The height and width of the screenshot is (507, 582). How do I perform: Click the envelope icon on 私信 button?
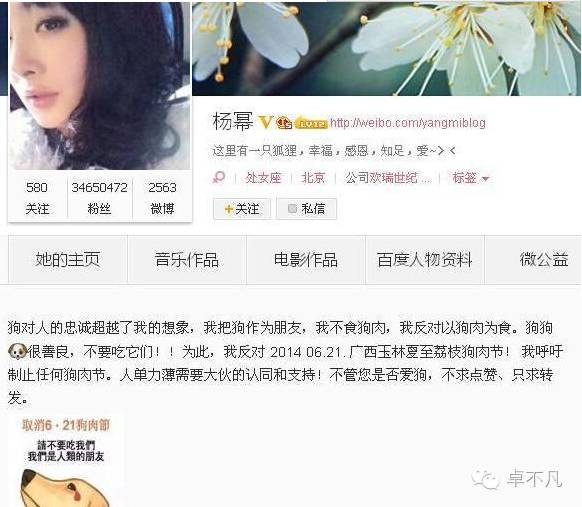click(292, 209)
